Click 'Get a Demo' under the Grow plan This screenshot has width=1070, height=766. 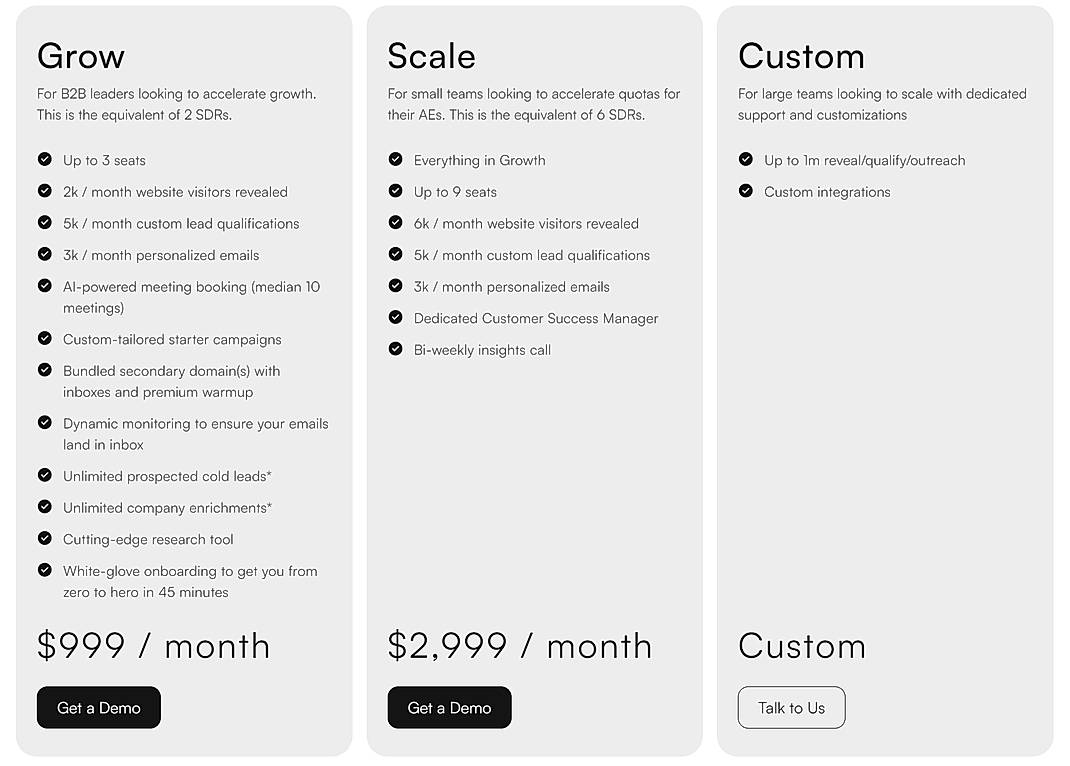click(98, 707)
